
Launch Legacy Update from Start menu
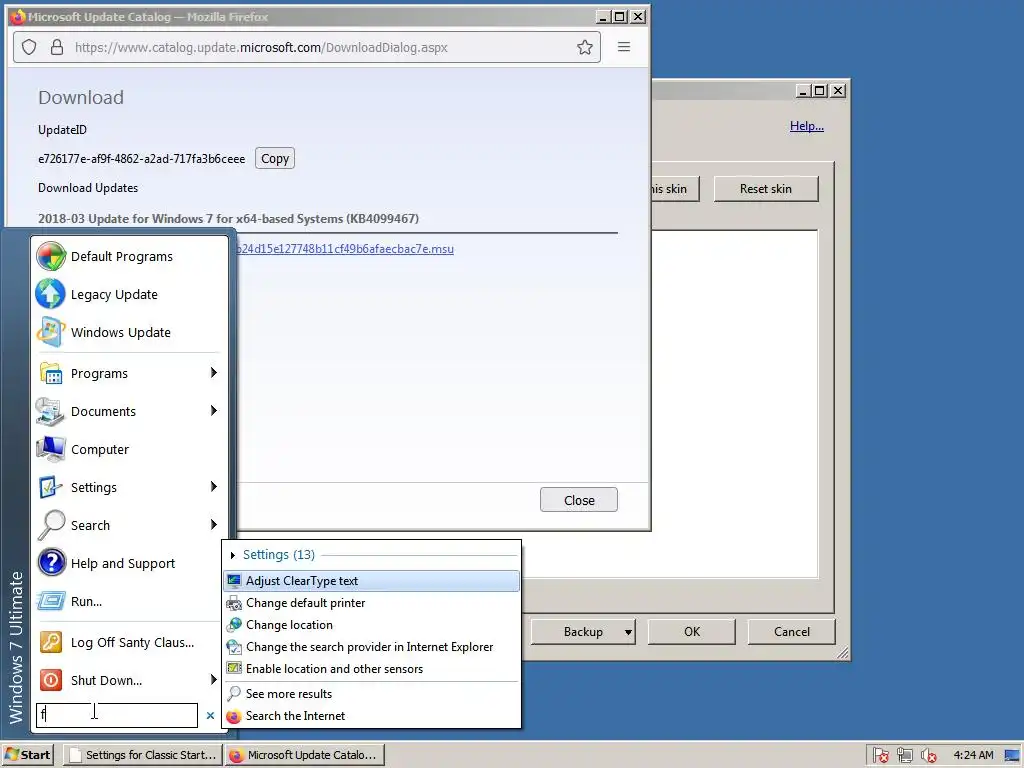tap(50, 294)
